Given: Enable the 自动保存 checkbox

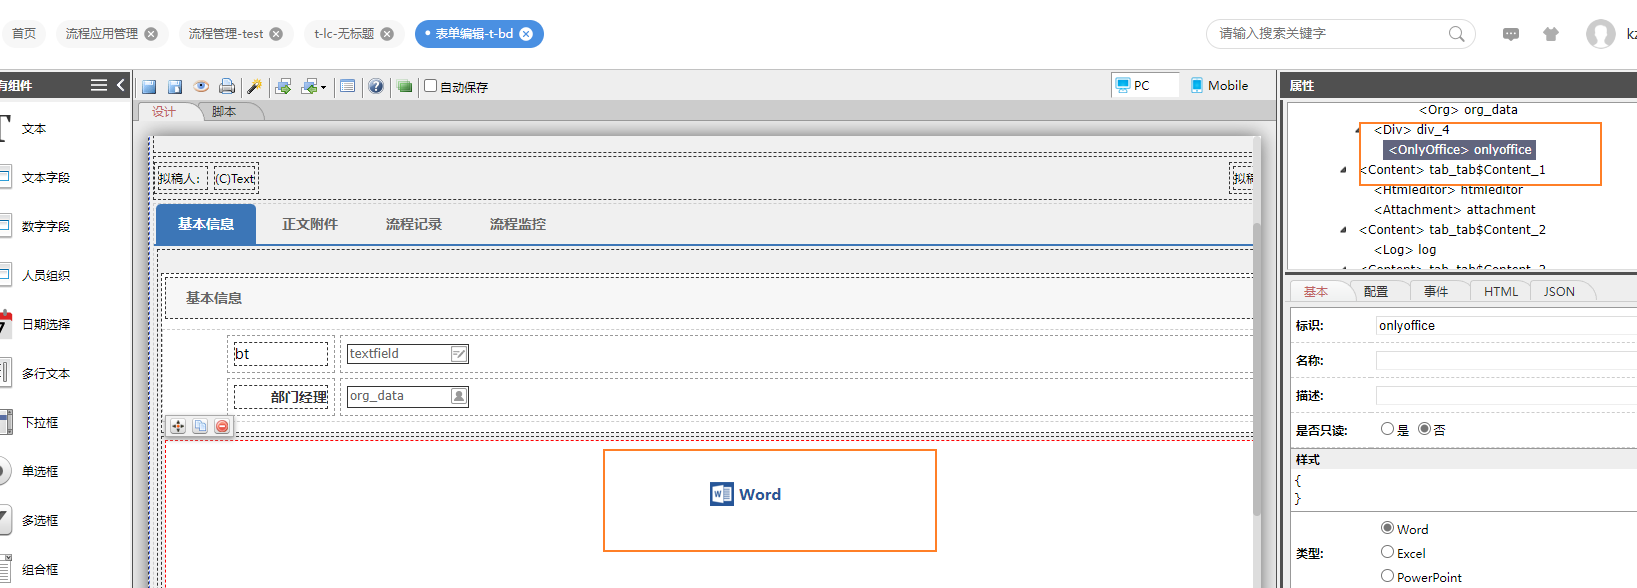Looking at the screenshot, I should coord(431,86).
